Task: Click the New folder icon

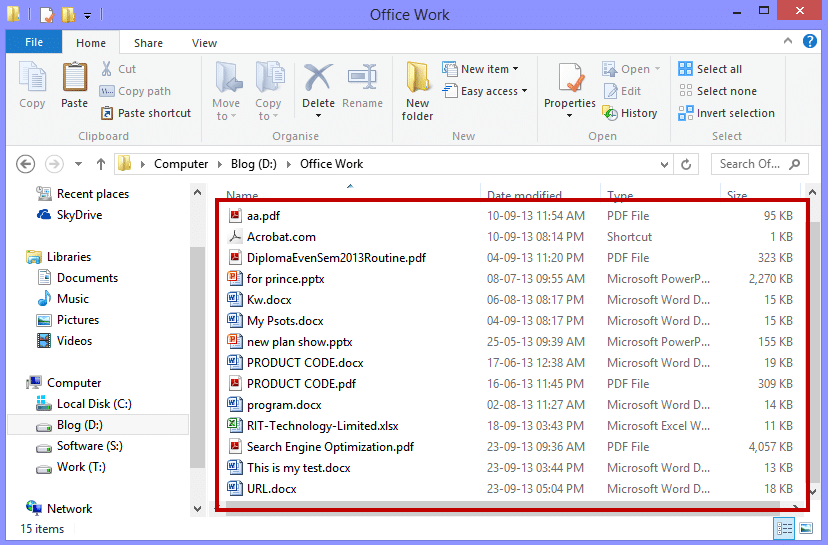Action: point(418,90)
